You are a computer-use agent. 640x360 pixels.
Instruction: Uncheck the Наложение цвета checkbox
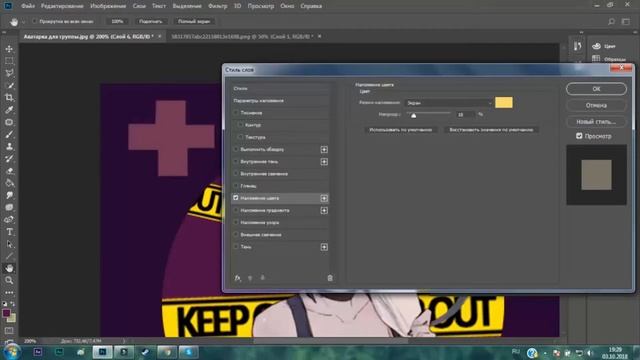pos(236,198)
